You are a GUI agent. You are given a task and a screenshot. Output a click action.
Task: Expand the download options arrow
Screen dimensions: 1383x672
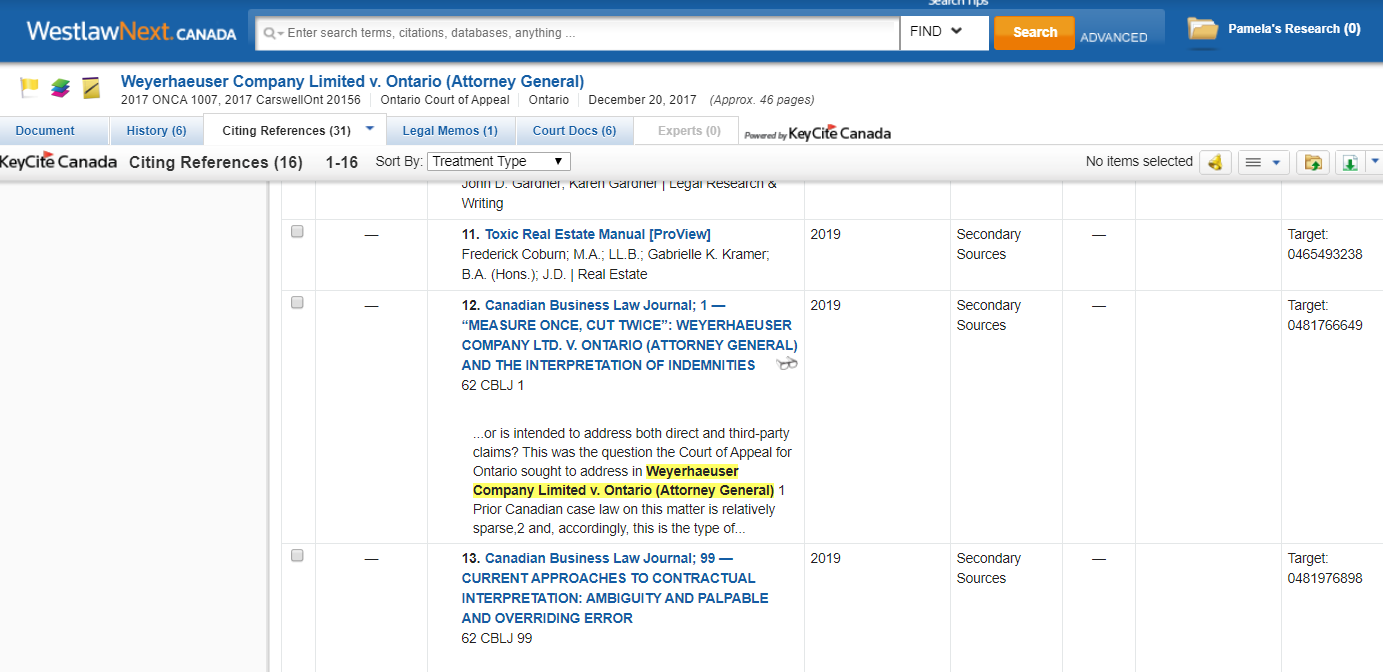[1375, 161]
